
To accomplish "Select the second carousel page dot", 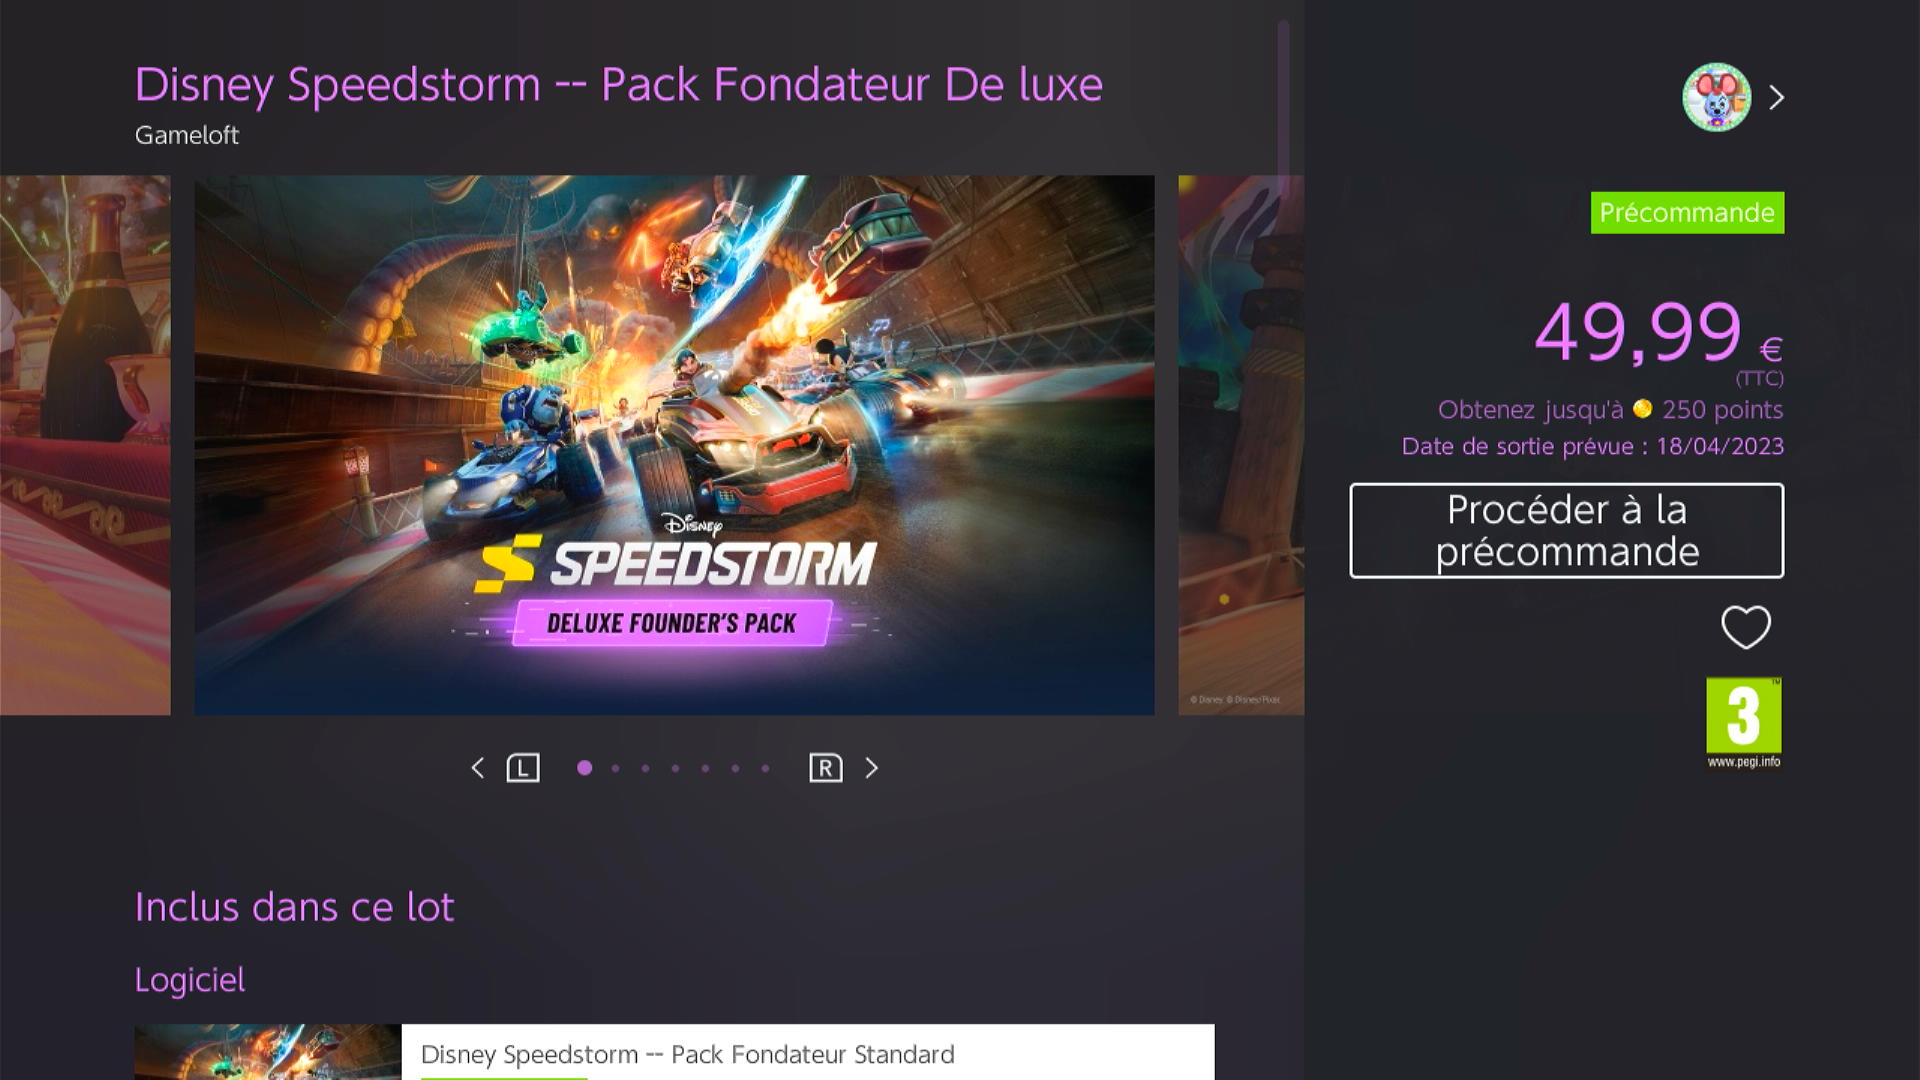I will coord(615,768).
